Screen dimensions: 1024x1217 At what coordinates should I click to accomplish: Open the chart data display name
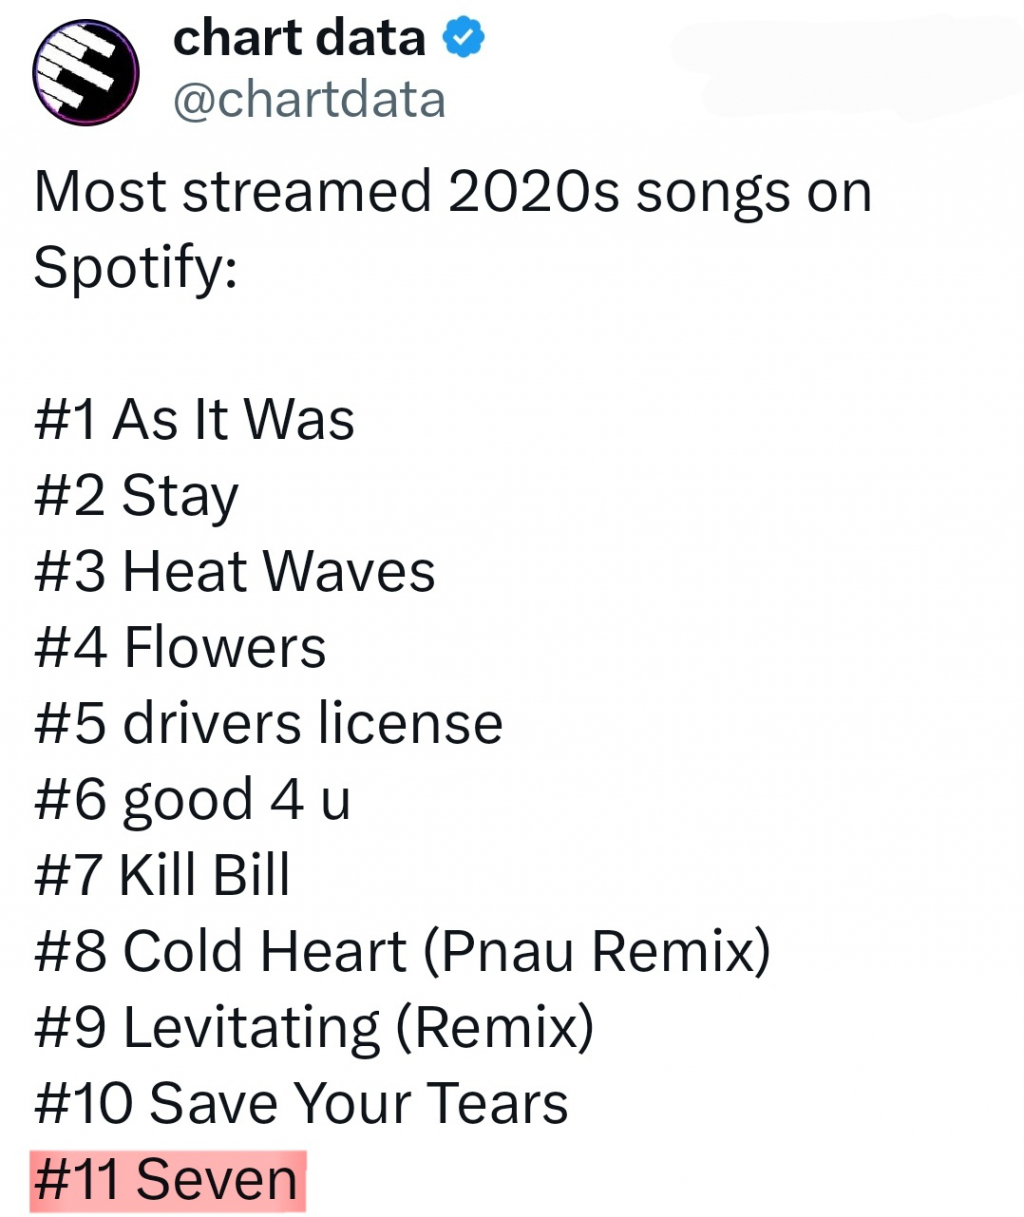[299, 38]
